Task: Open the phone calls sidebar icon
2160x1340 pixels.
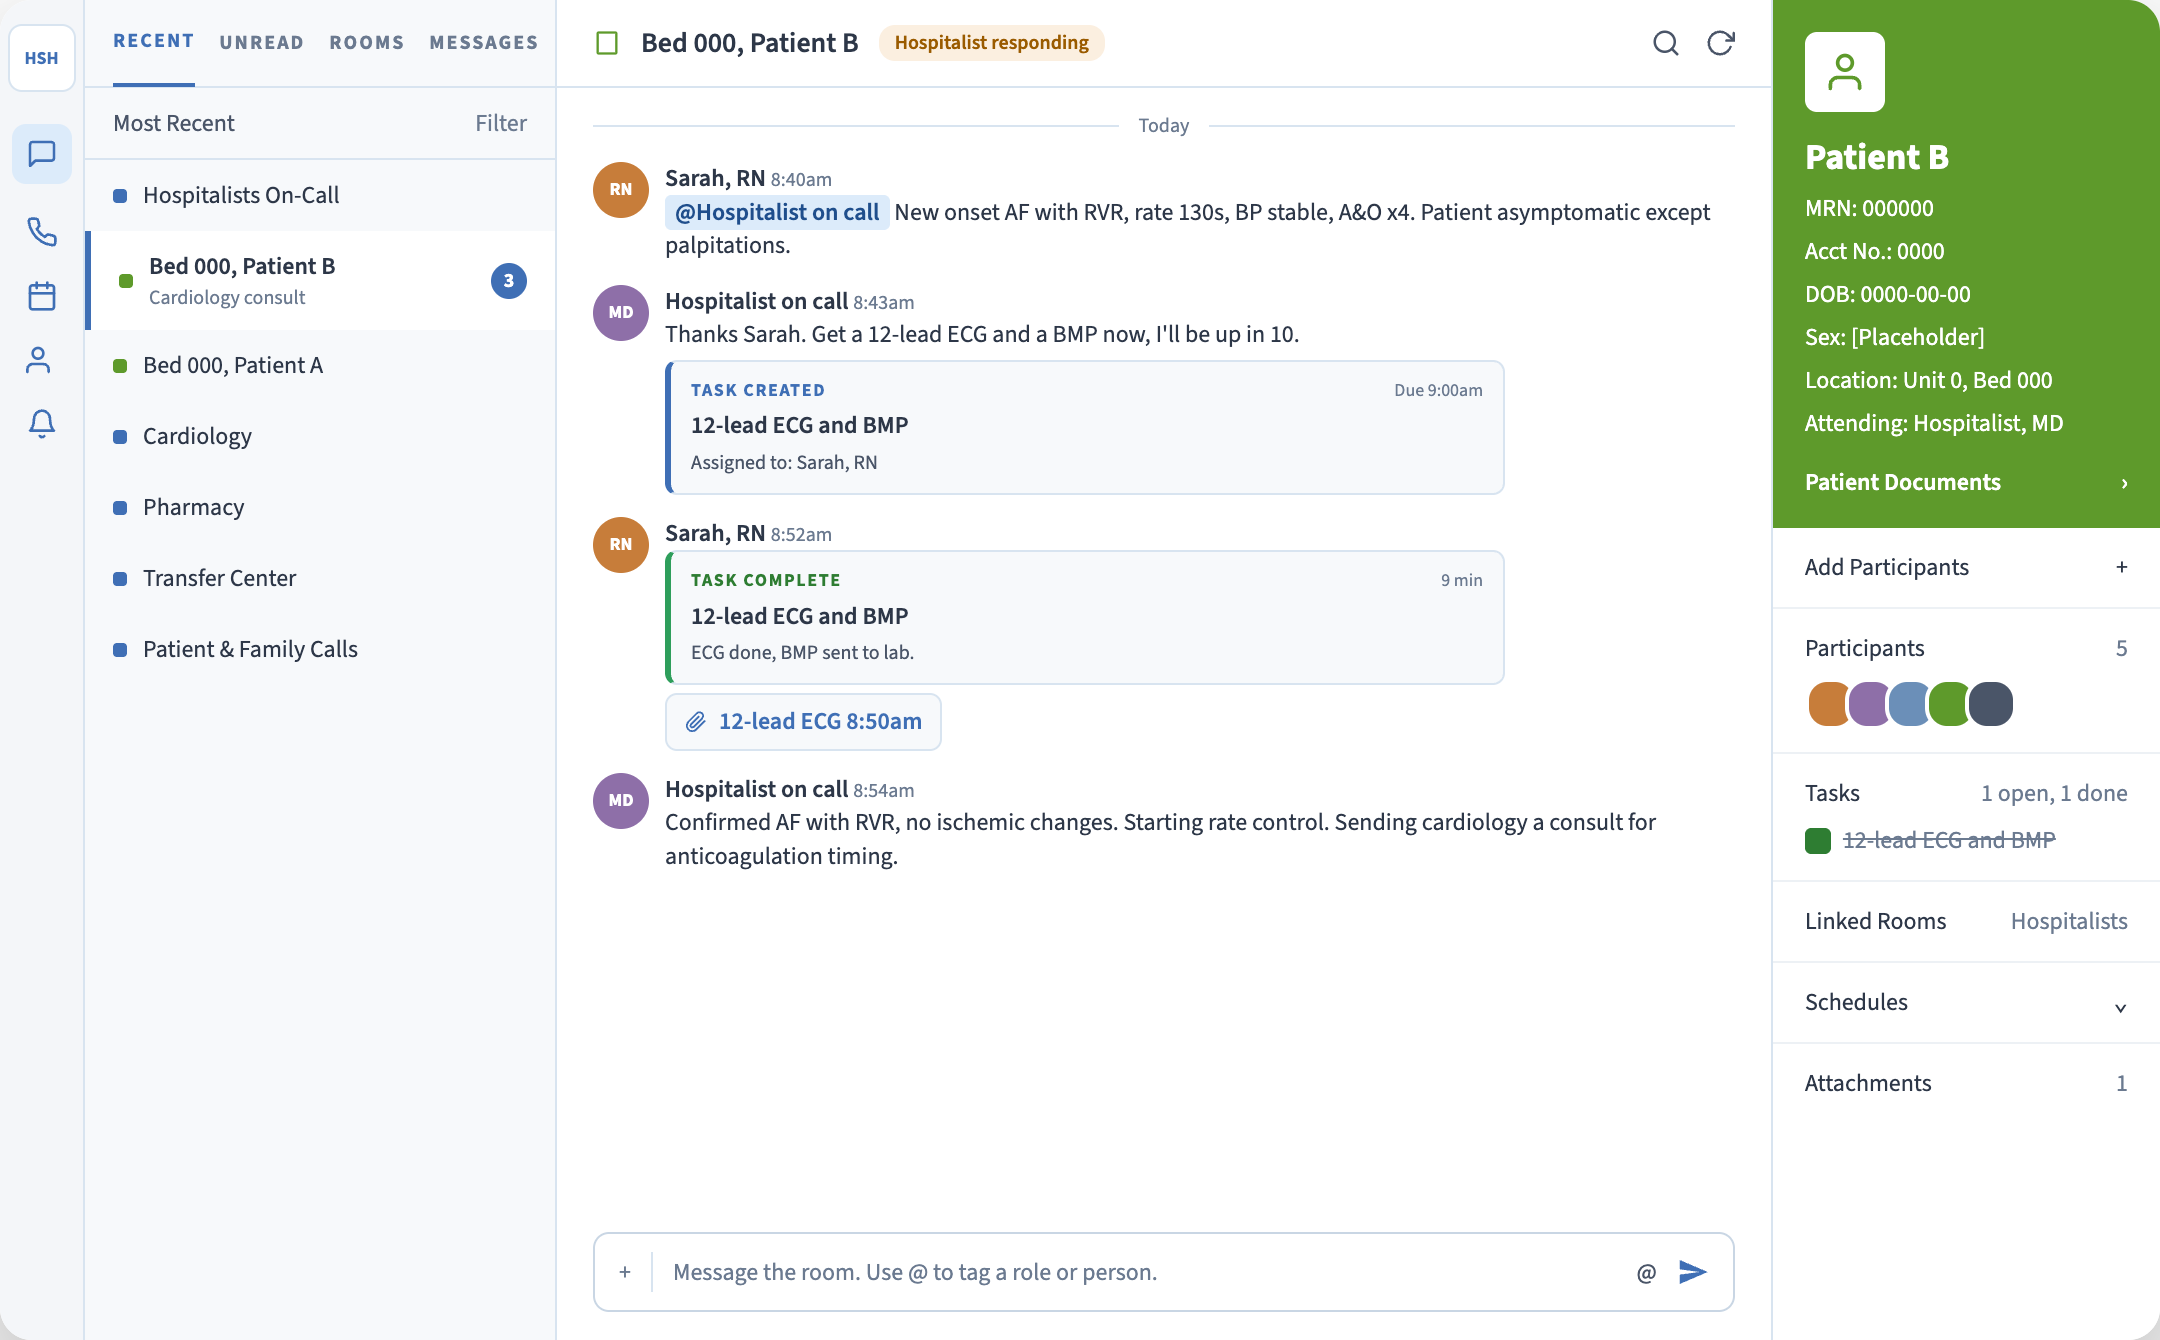Action: click(x=42, y=232)
